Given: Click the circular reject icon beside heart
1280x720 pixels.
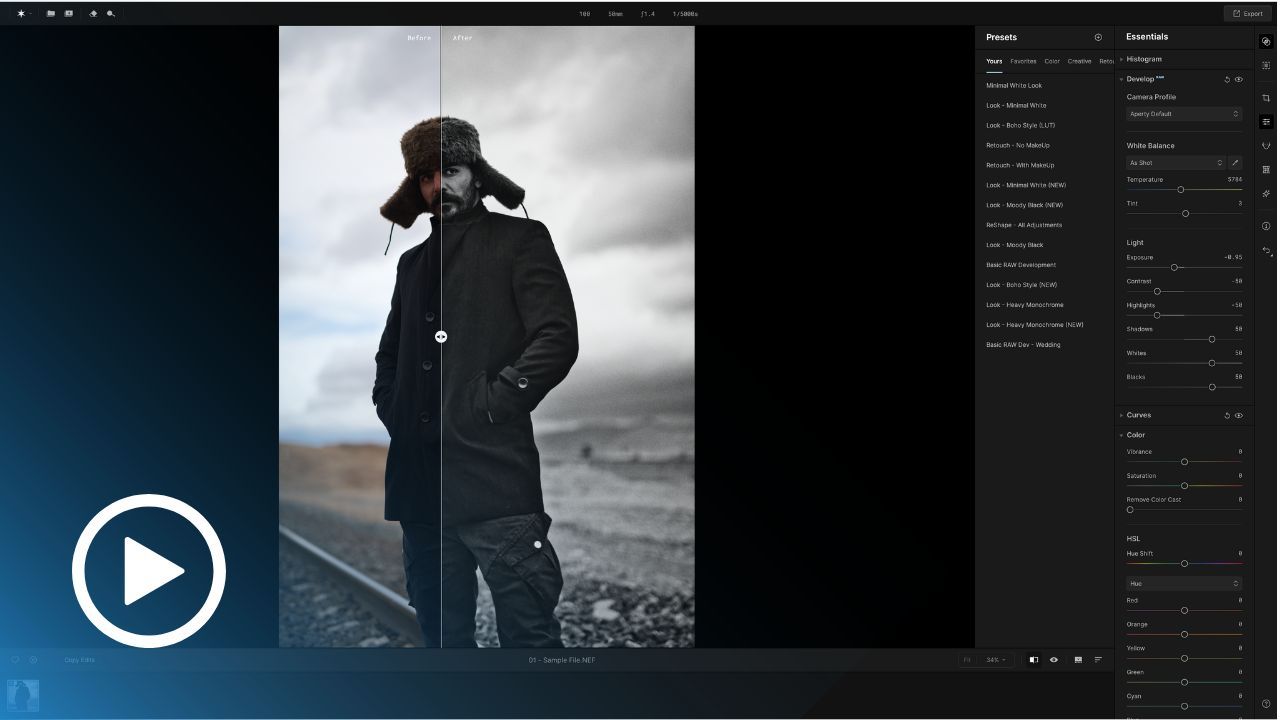Looking at the screenshot, I should (33, 660).
